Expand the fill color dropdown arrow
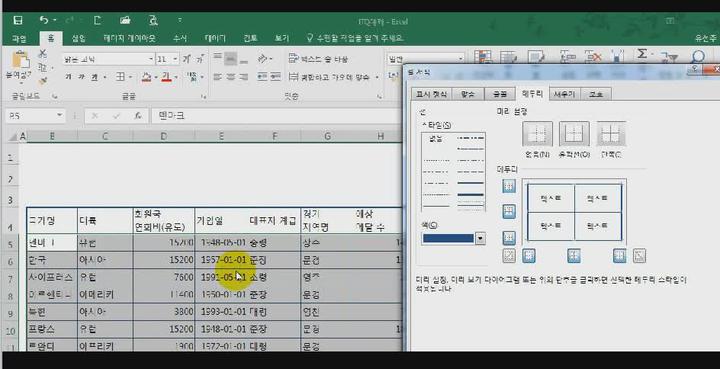 [x=156, y=77]
